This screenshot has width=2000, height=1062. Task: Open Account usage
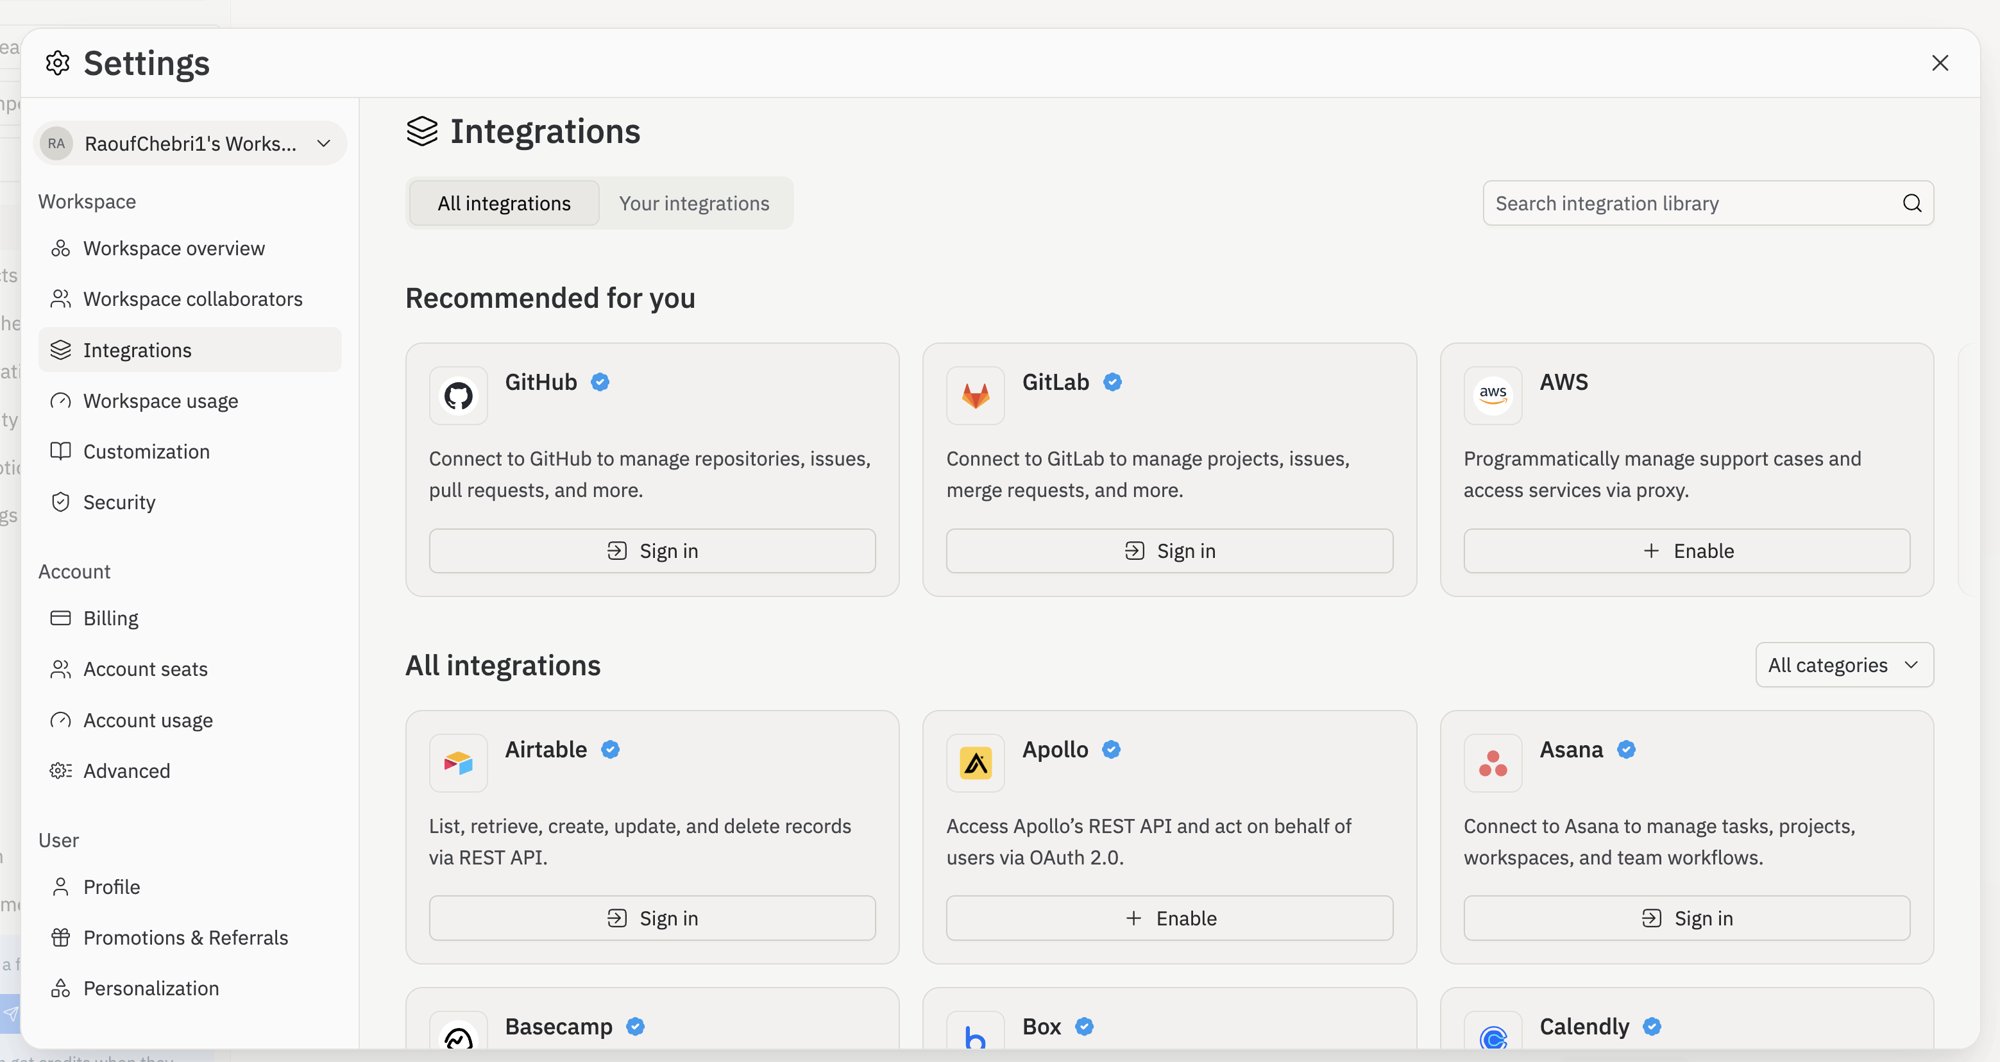pos(190,720)
